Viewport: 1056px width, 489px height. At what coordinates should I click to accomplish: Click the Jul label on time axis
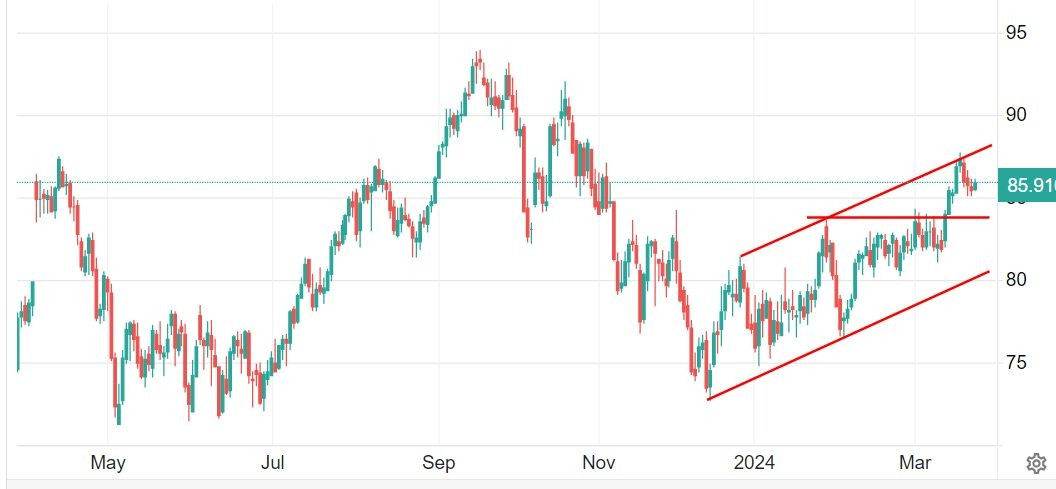[x=273, y=463]
